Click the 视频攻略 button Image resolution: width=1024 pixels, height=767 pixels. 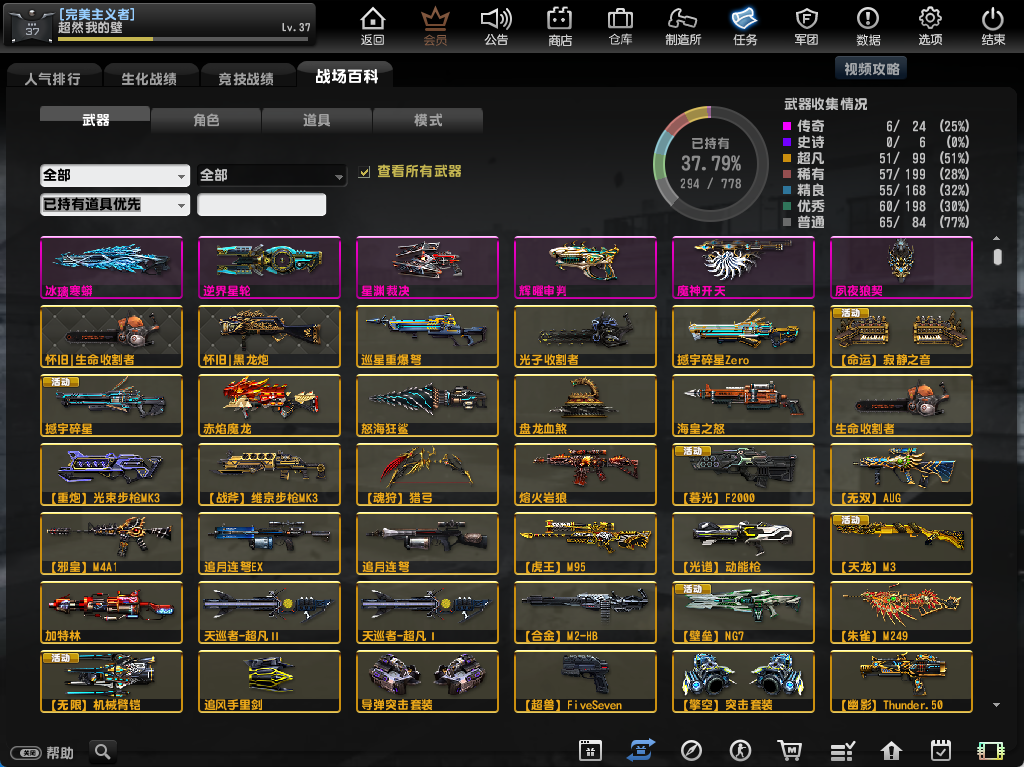(x=871, y=69)
